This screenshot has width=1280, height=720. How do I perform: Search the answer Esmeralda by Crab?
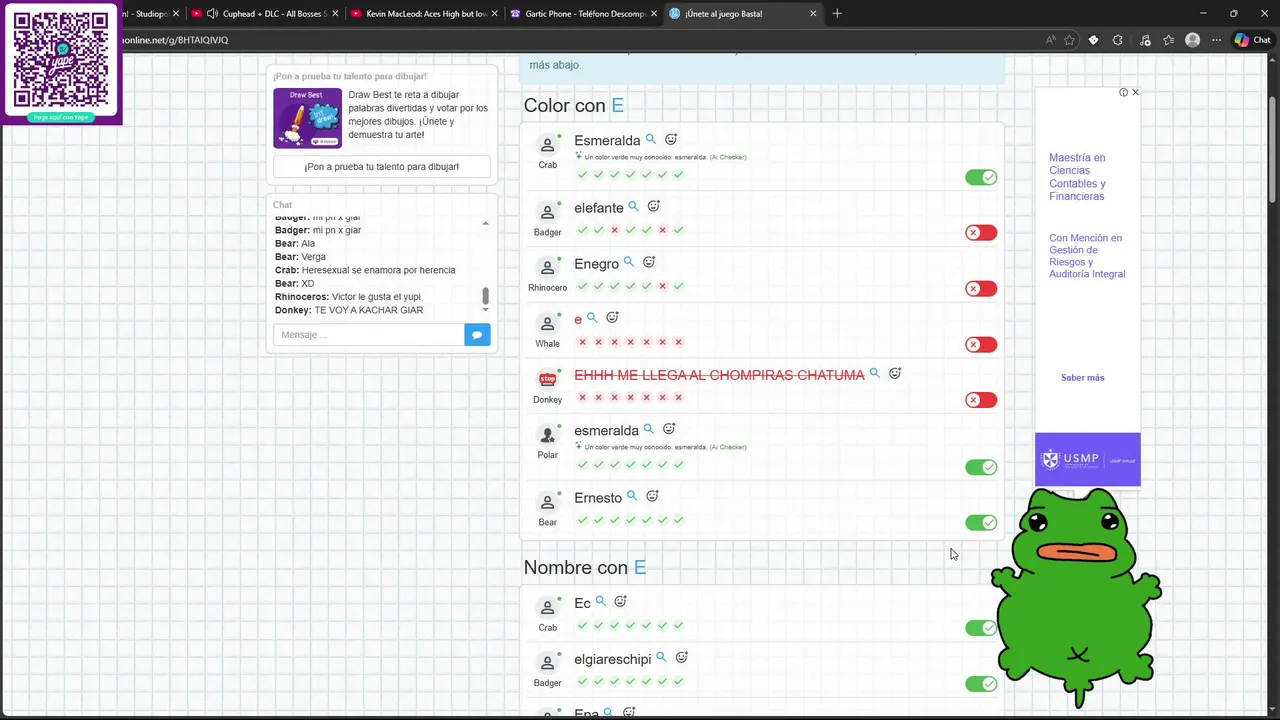coord(651,140)
